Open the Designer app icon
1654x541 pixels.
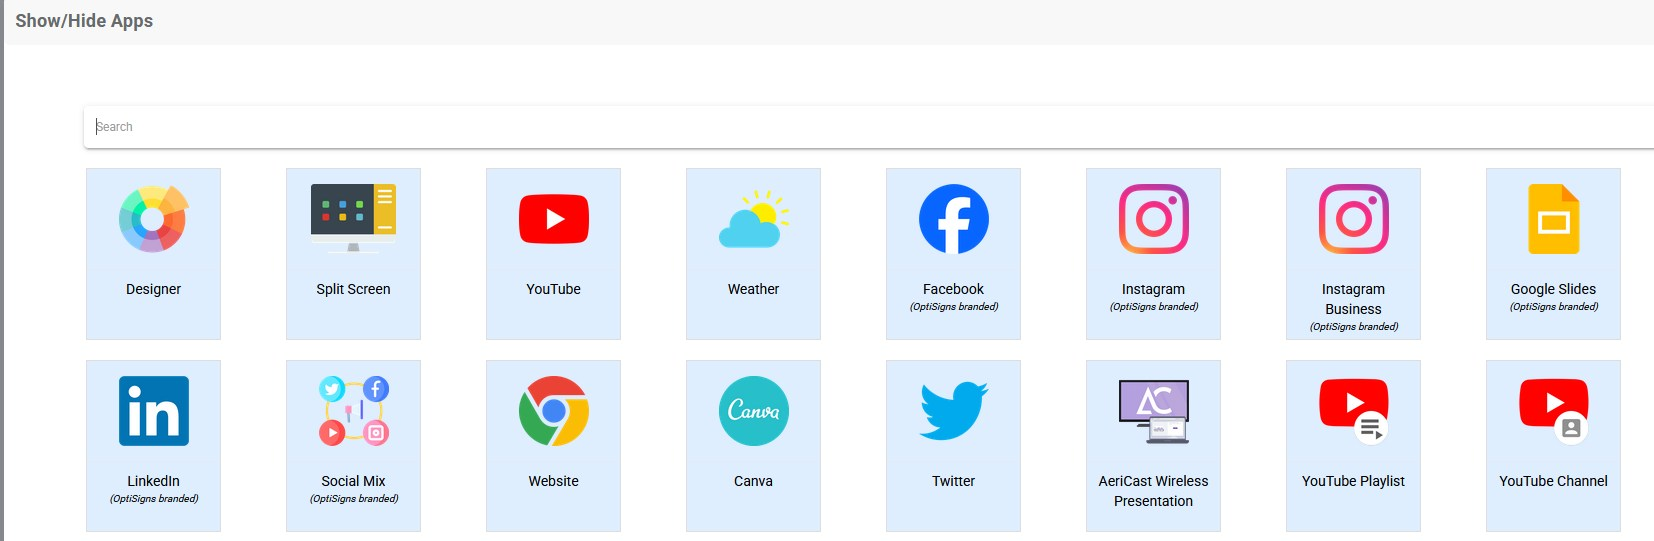pyautogui.click(x=153, y=219)
